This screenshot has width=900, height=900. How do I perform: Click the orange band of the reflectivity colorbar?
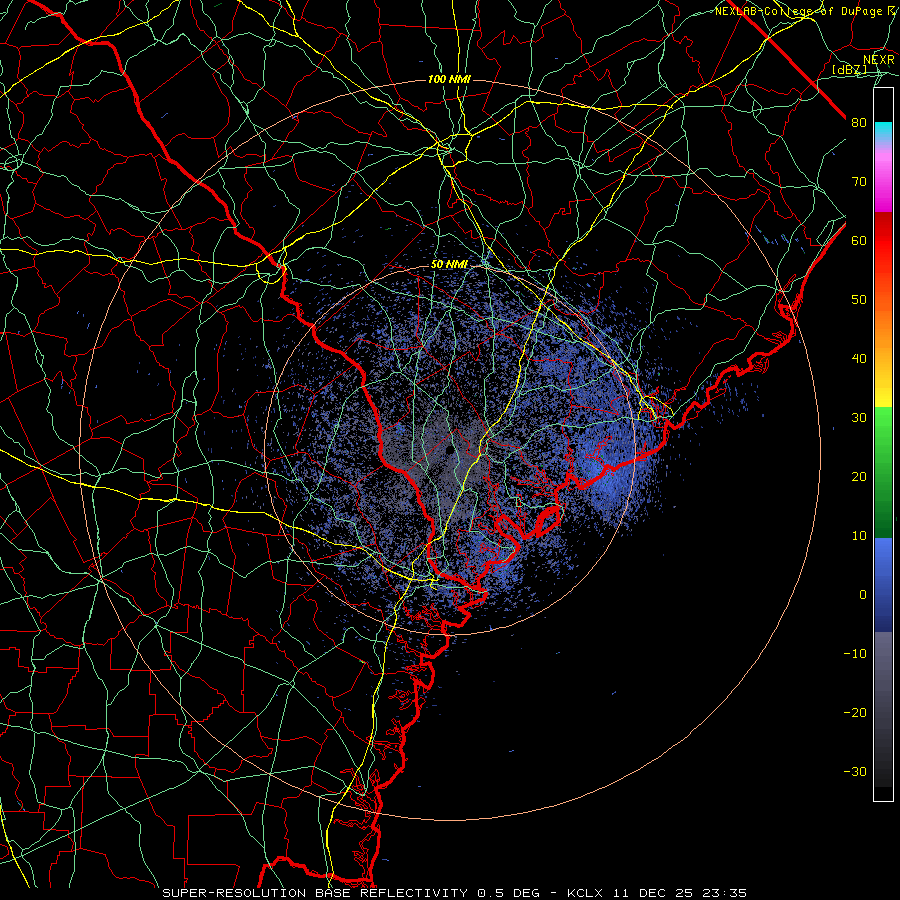pos(883,321)
